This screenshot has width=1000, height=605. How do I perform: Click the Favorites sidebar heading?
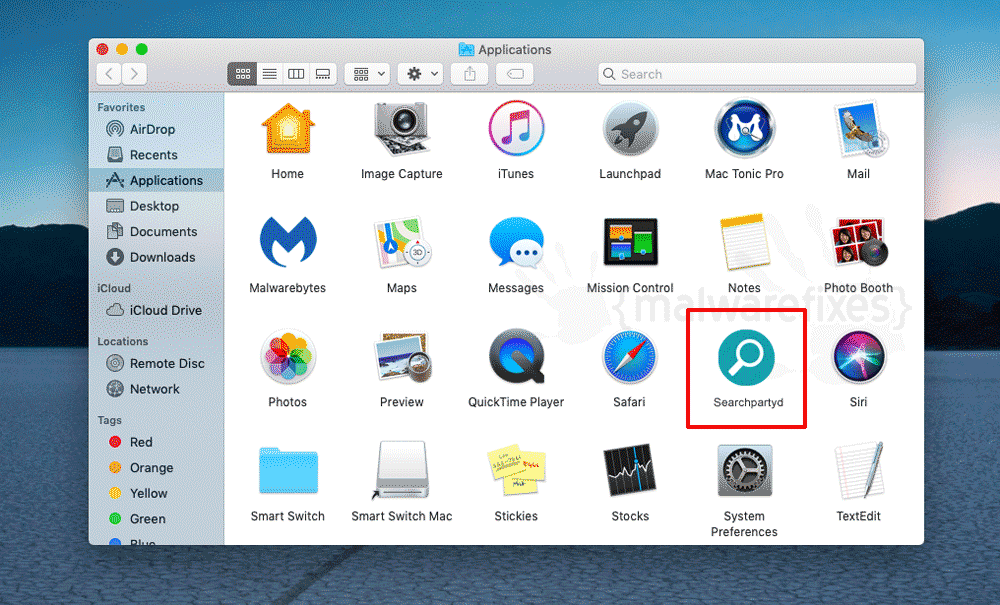click(x=121, y=107)
